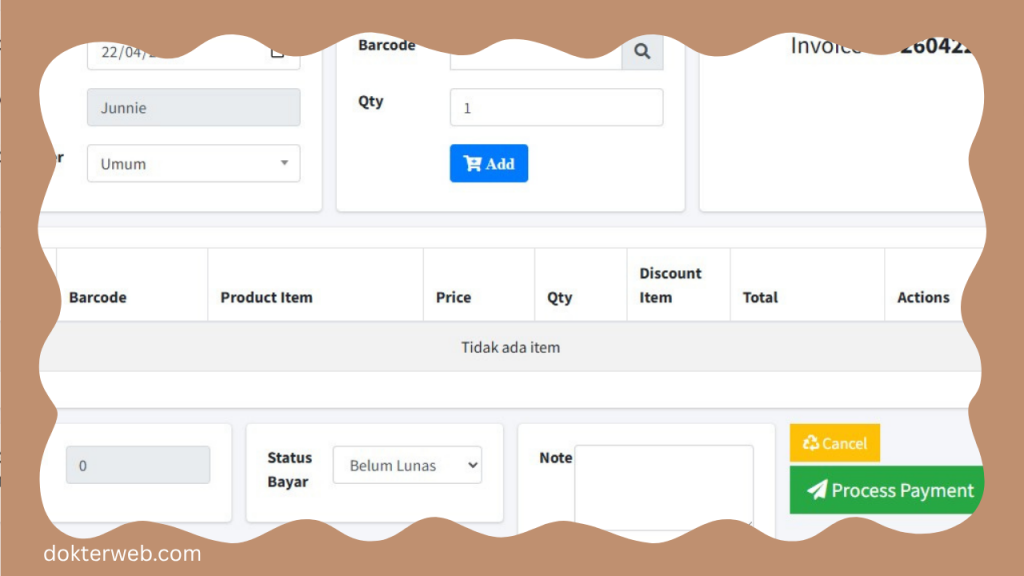This screenshot has width=1024, height=576.
Task: Click the Tidak ada item empty row
Action: pyautogui.click(x=510, y=348)
